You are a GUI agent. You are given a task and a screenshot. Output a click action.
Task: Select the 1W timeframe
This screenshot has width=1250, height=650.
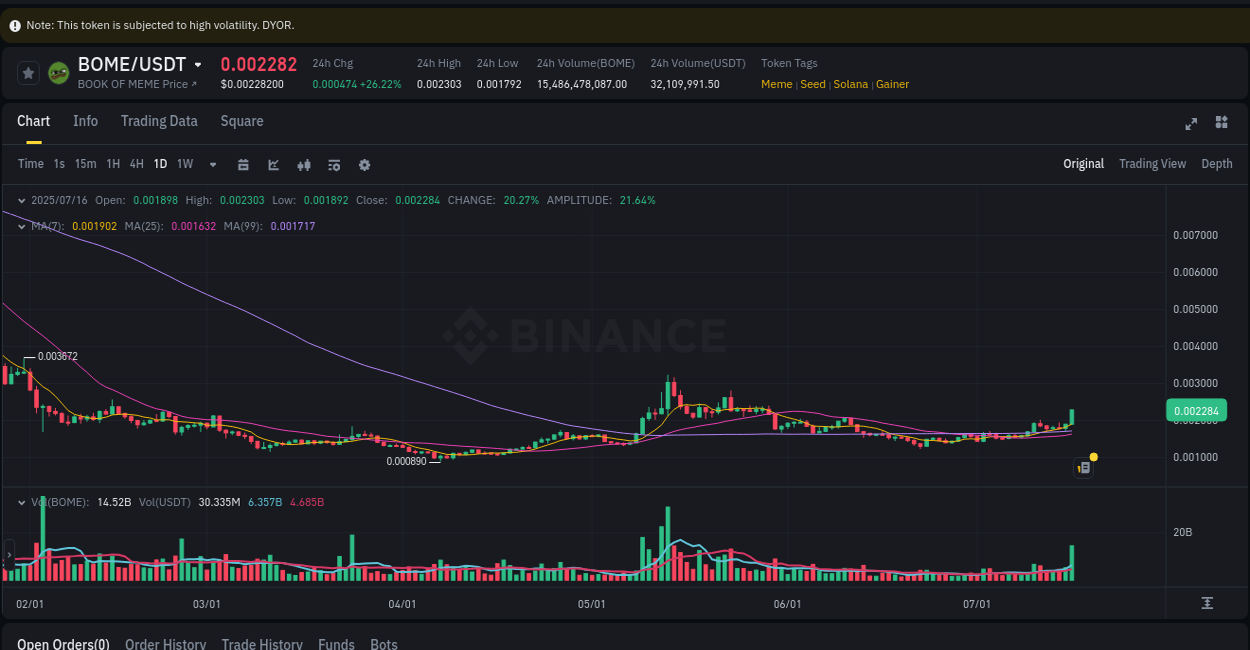click(x=184, y=163)
